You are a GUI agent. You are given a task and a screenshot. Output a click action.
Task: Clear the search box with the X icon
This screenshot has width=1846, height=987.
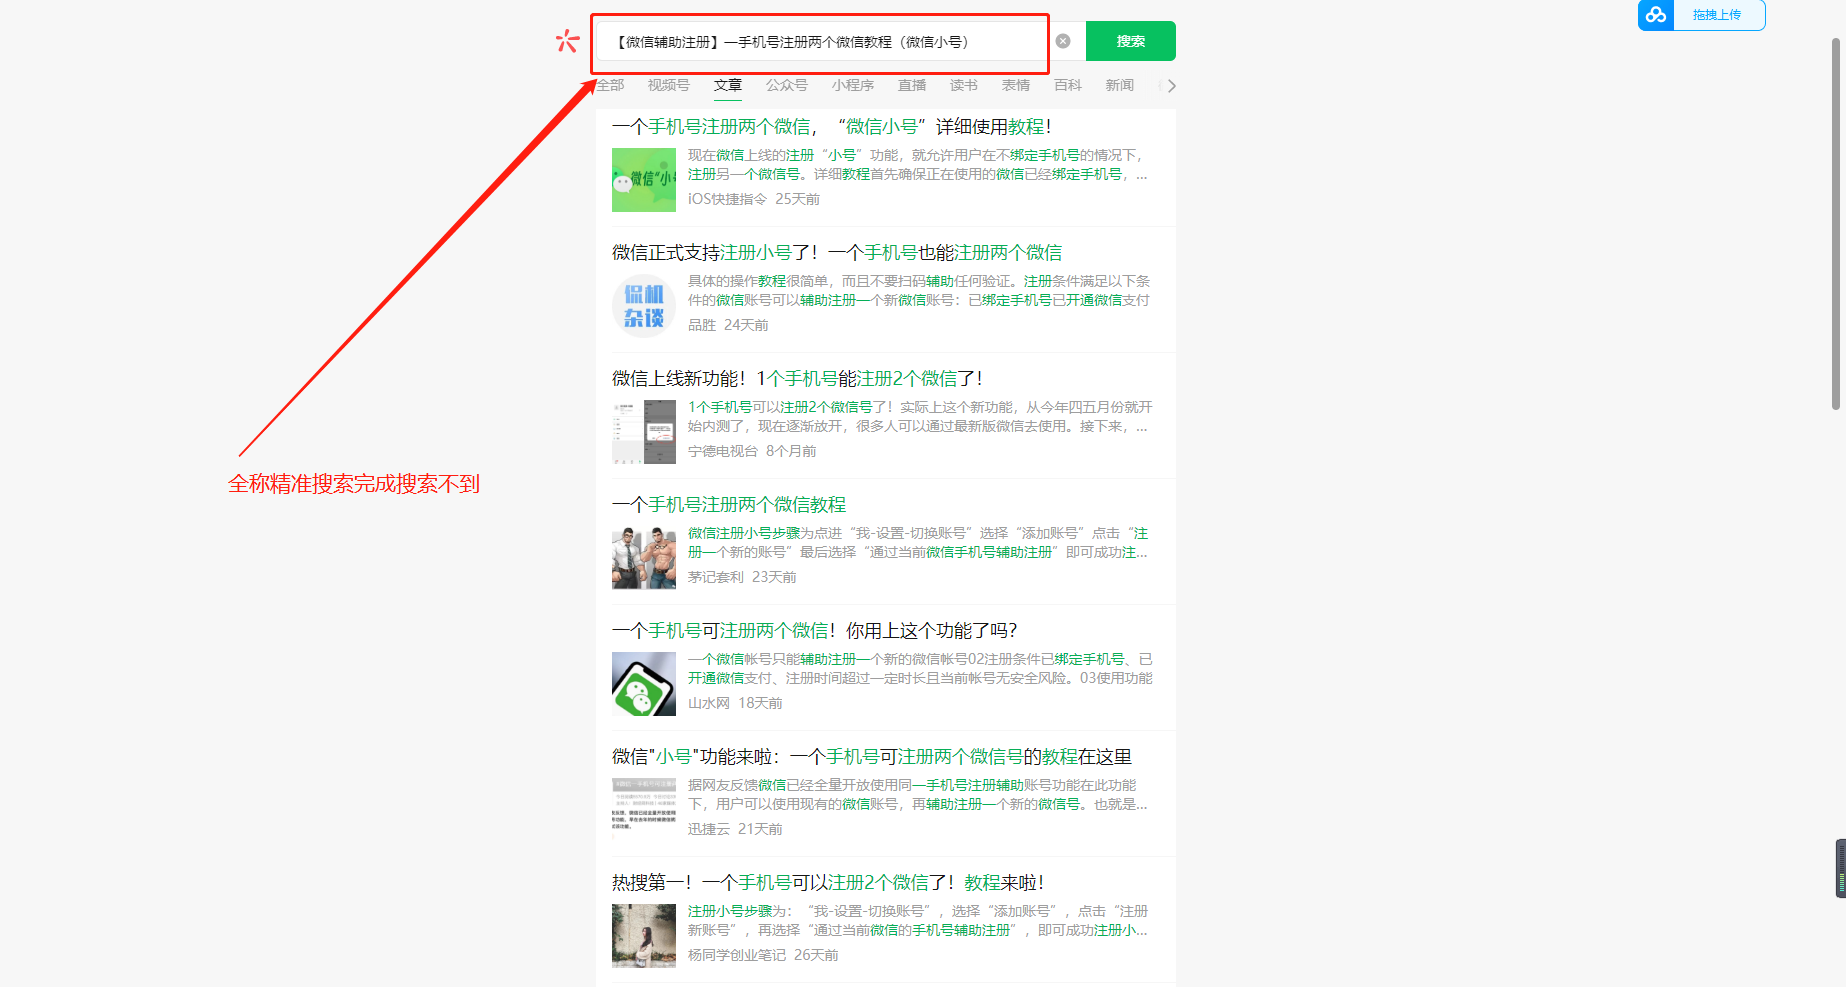click(1063, 41)
